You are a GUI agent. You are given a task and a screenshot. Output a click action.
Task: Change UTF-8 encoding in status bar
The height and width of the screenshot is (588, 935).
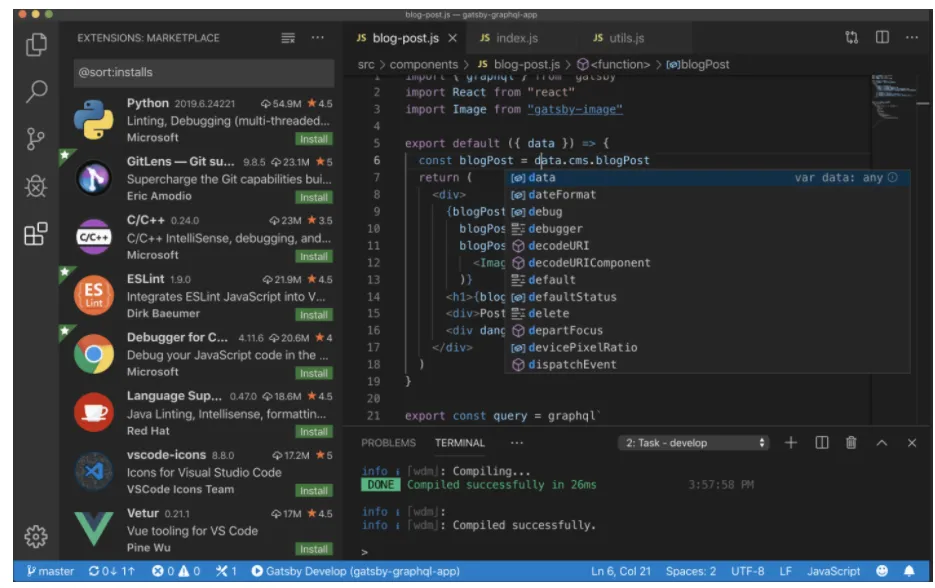point(747,571)
